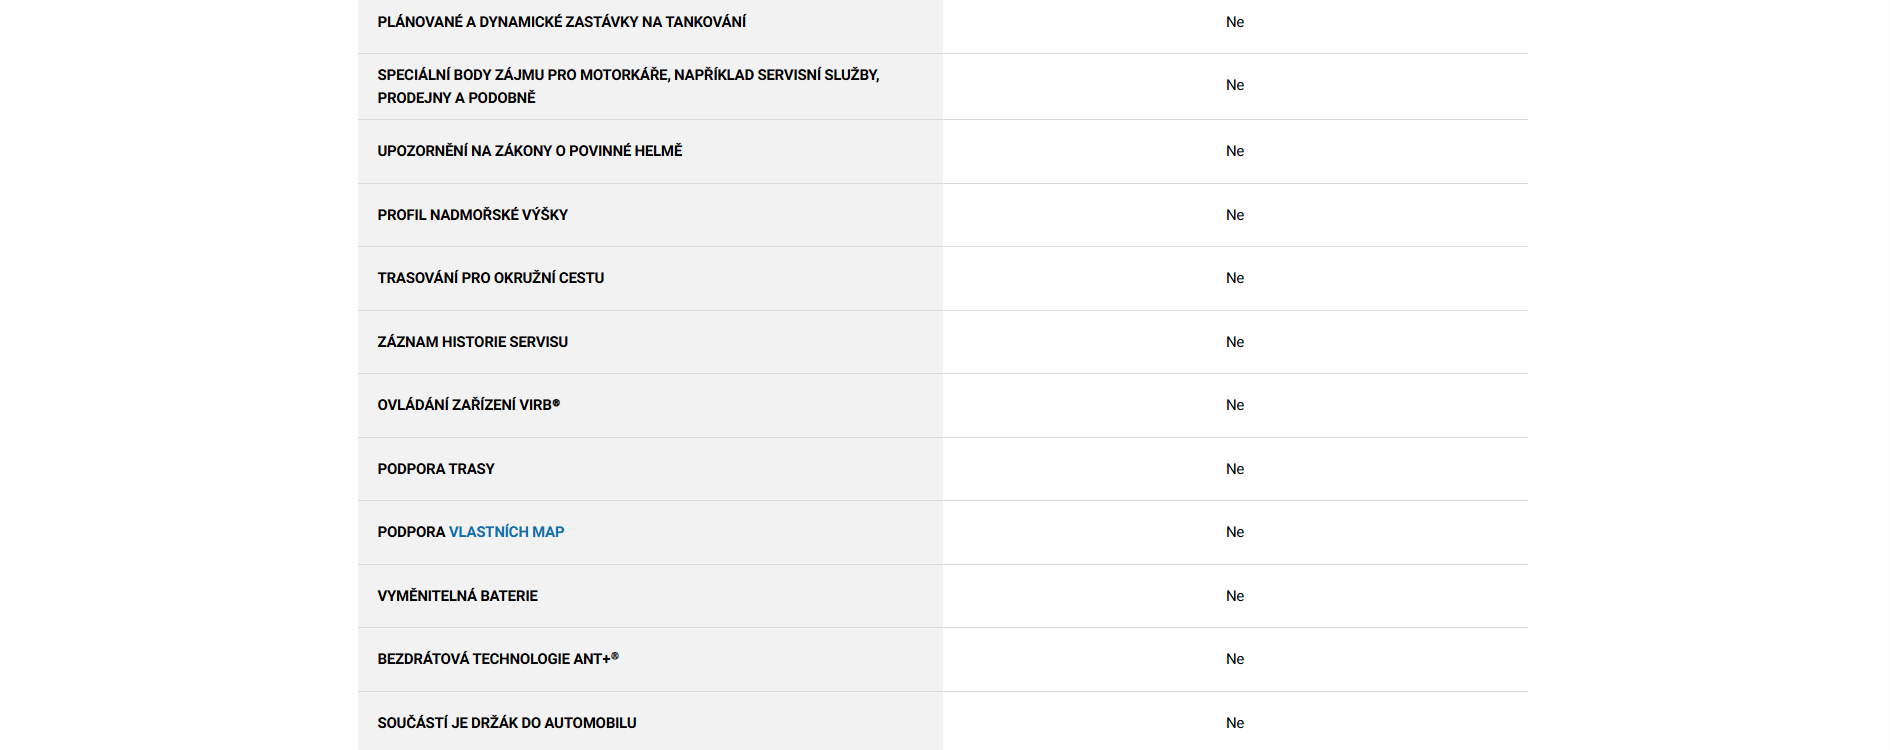Click the Profil nadmořské výšky label
Image resolution: width=1890 pixels, height=750 pixels.
coord(472,215)
